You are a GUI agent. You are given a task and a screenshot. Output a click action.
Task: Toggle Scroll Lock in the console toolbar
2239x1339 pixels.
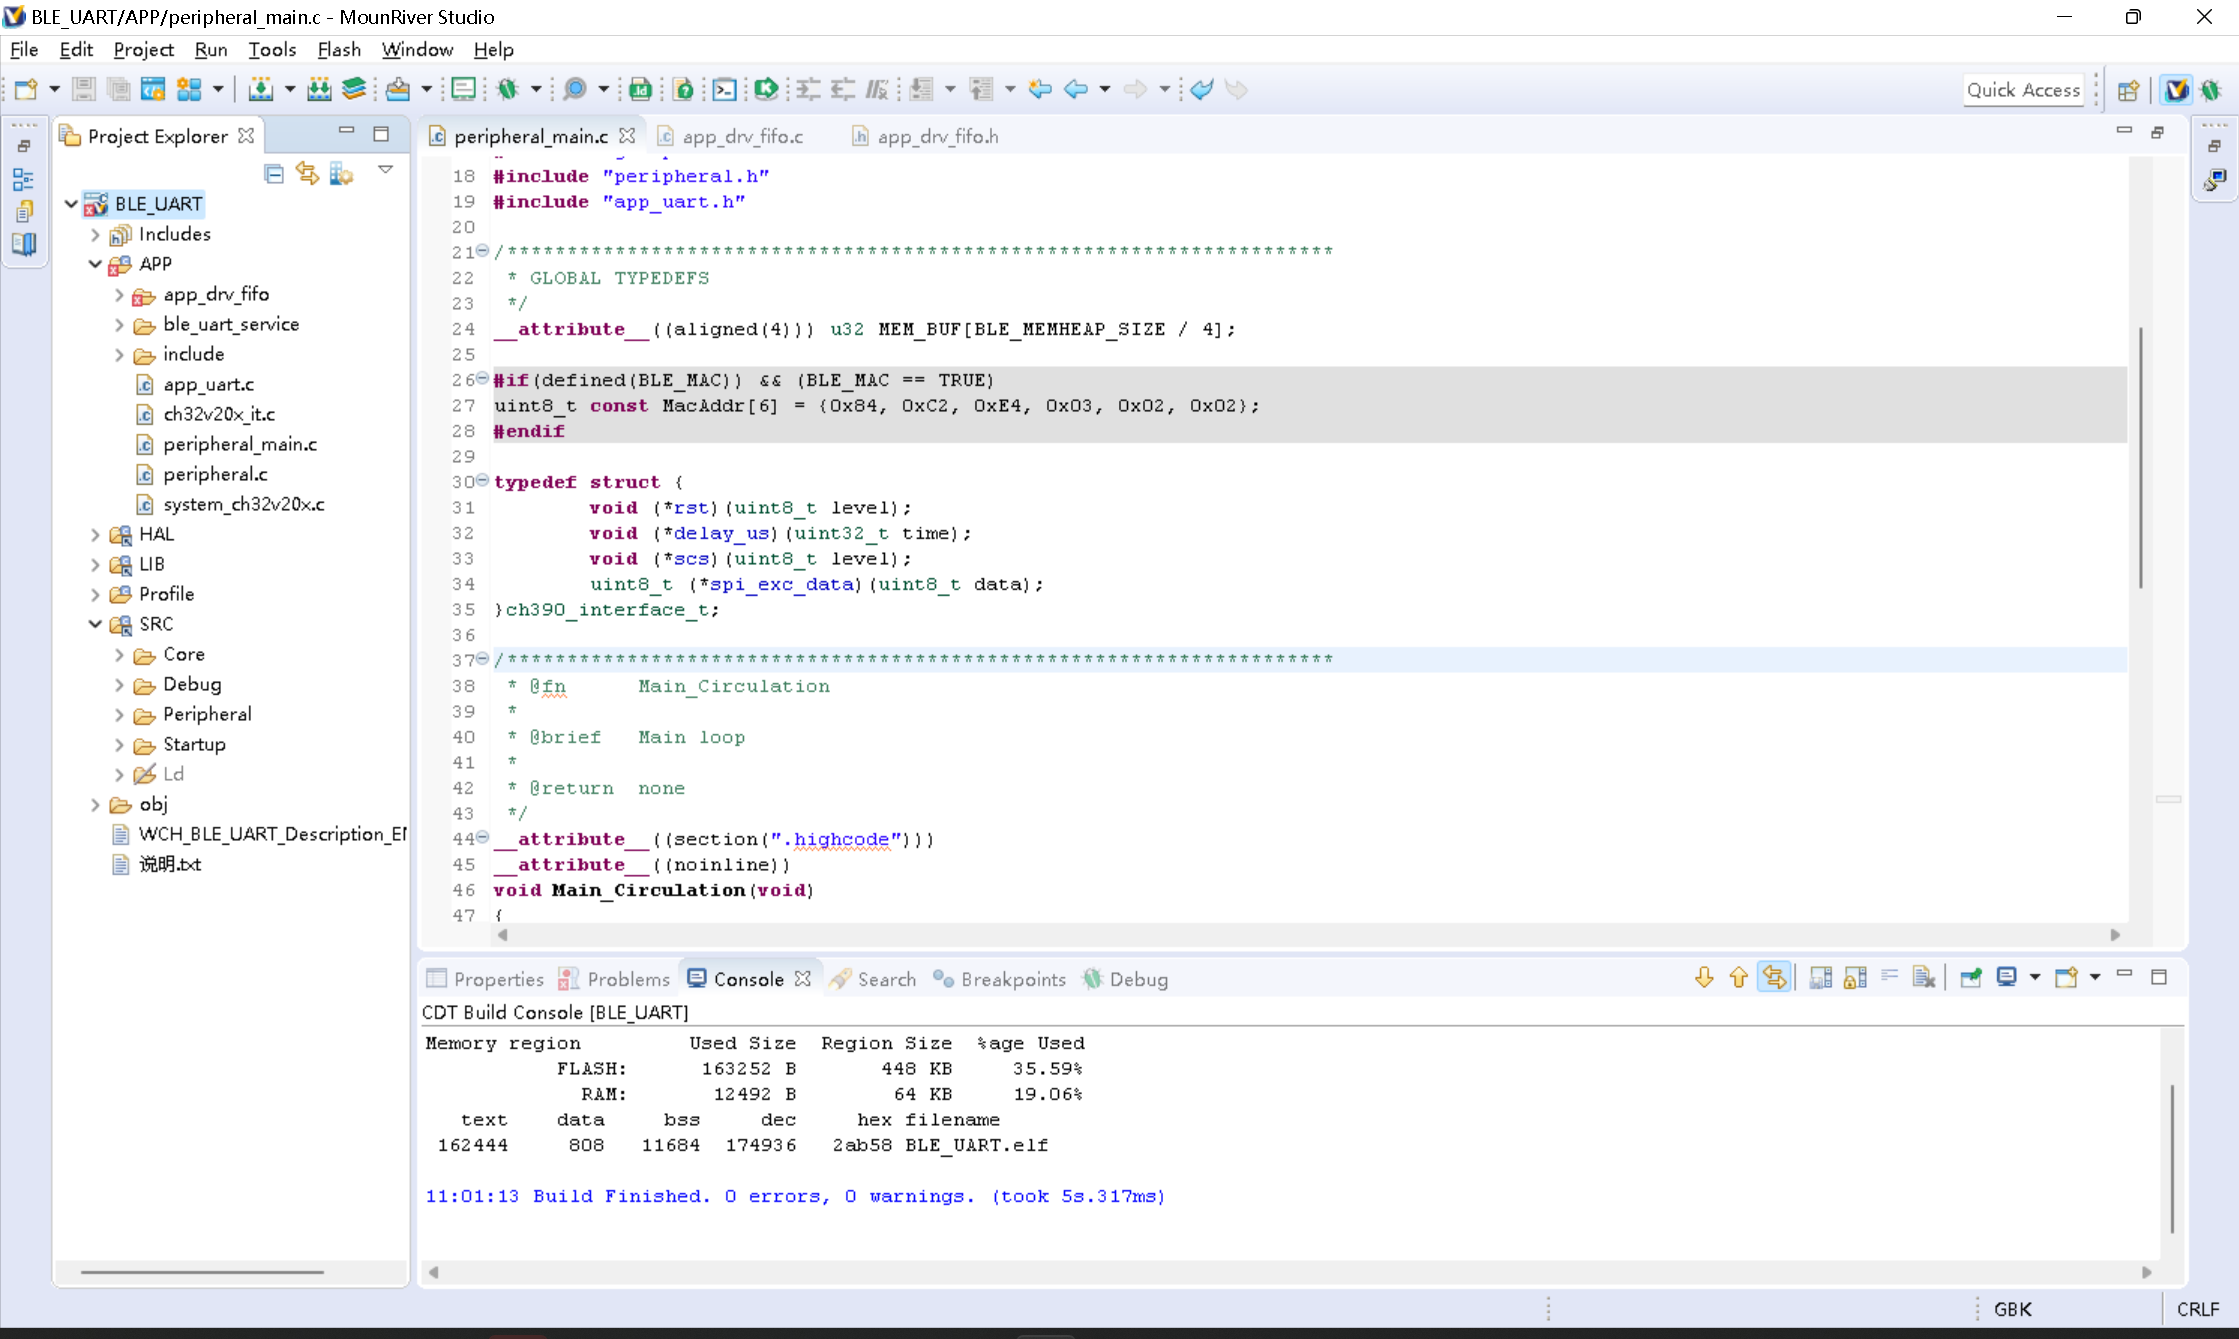tap(1855, 978)
